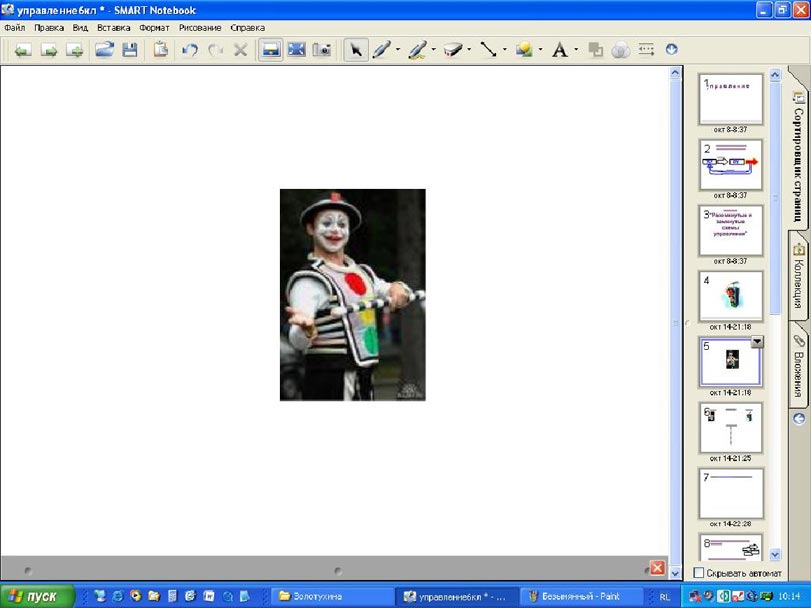
Task: Open the Вставка menu
Action: click(114, 28)
